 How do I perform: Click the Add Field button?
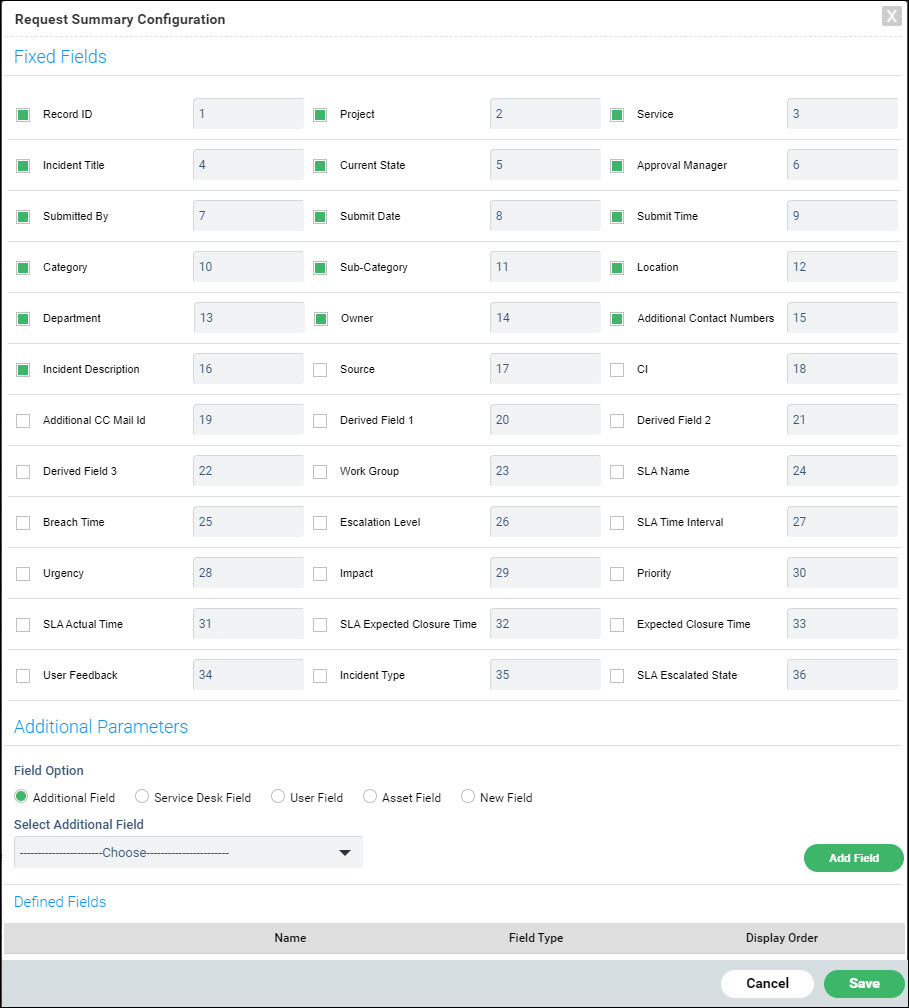[853, 858]
